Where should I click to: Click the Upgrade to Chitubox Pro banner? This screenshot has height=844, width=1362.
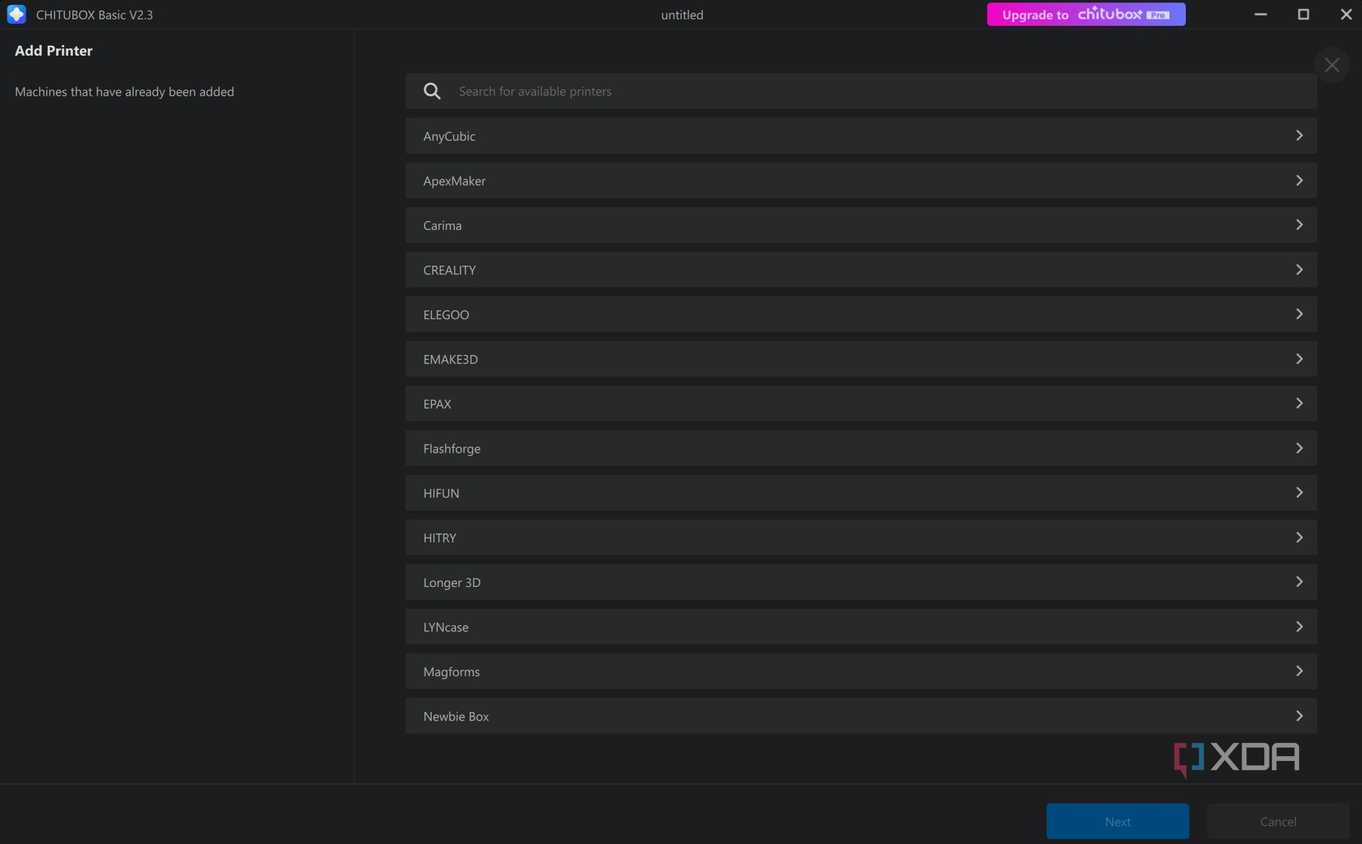(x=1086, y=14)
